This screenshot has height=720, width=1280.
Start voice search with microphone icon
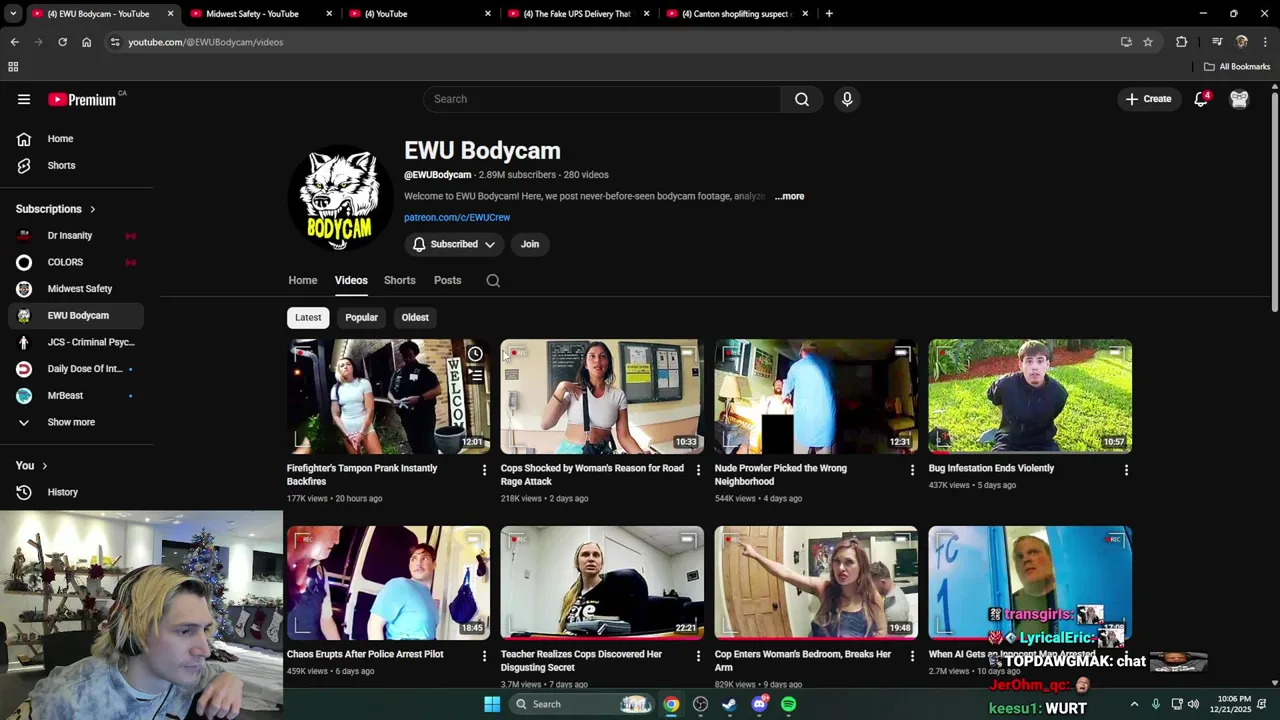pyautogui.click(x=847, y=99)
